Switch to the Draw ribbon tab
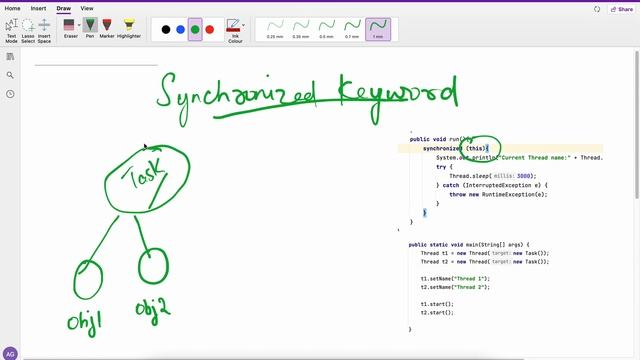640x360 pixels. (x=64, y=8)
